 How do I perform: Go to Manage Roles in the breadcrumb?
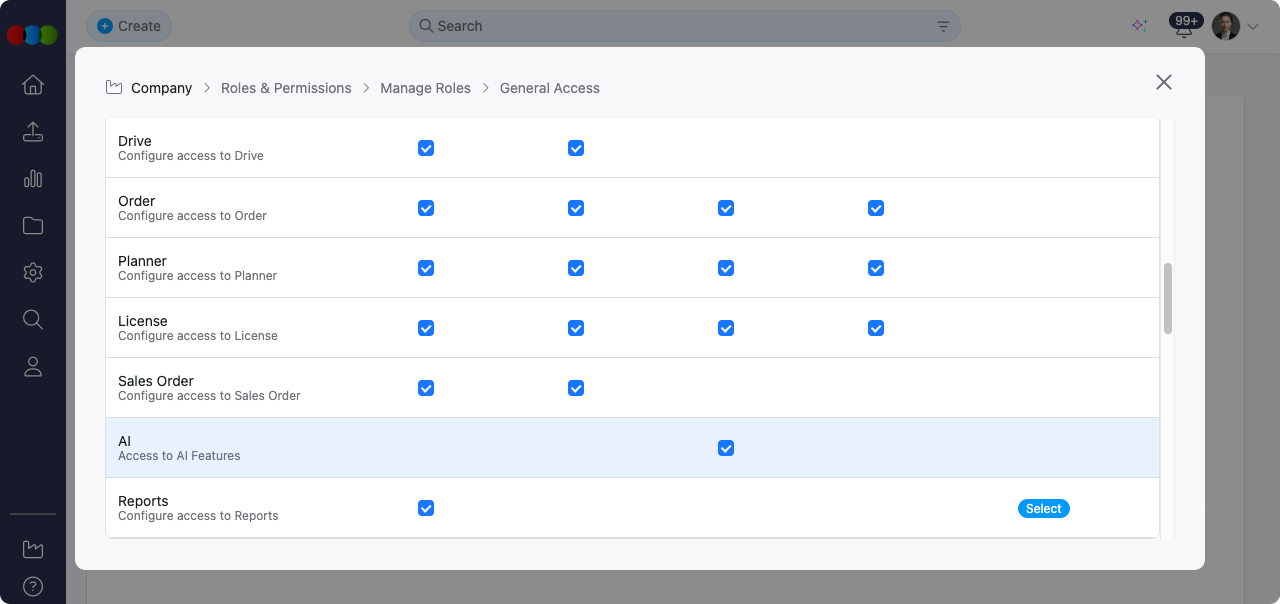pos(425,88)
